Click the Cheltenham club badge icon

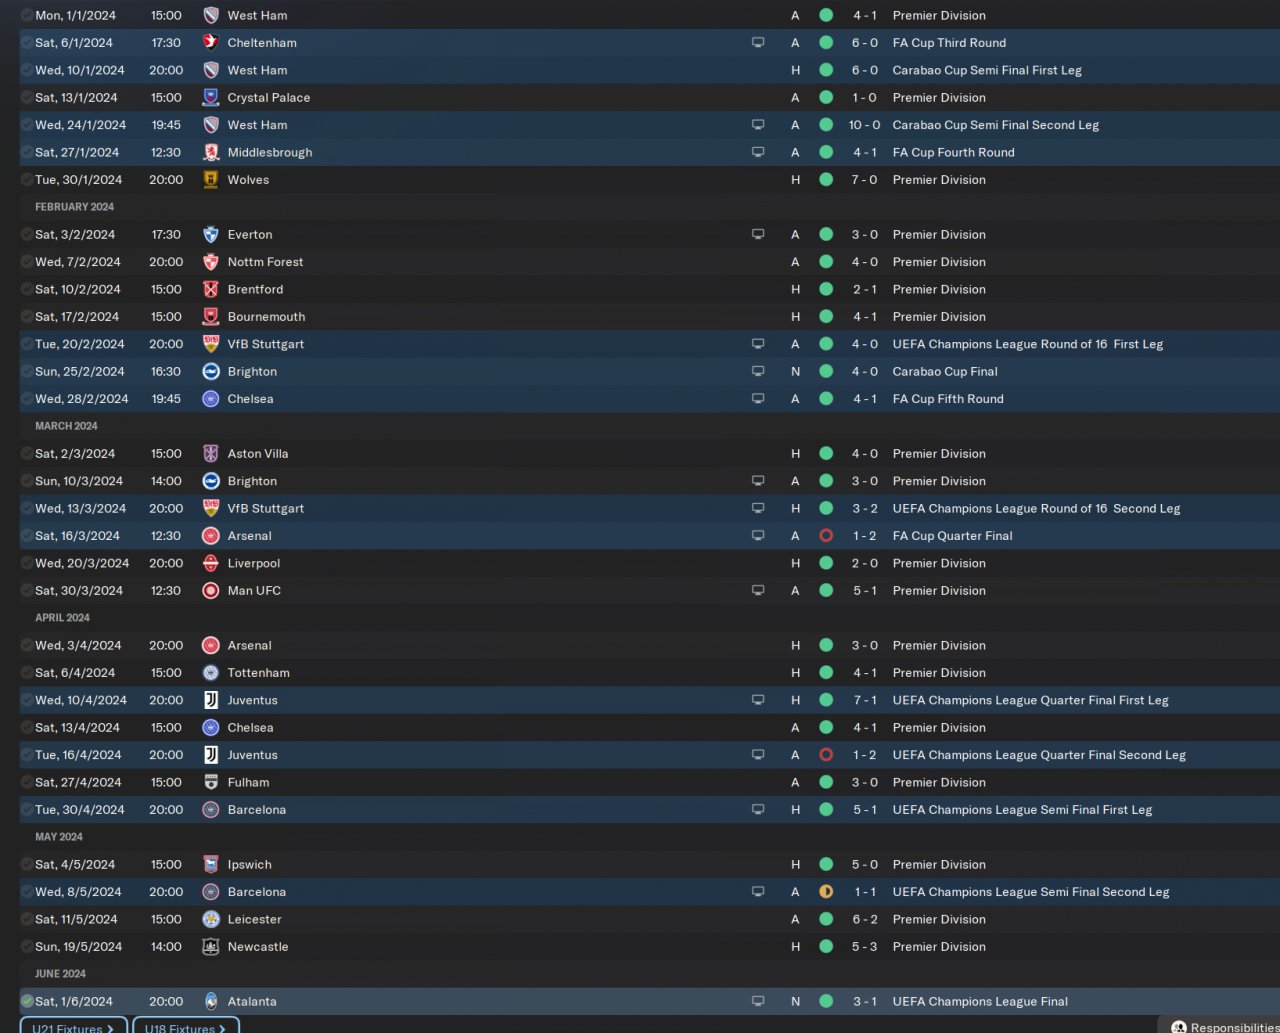tap(211, 42)
